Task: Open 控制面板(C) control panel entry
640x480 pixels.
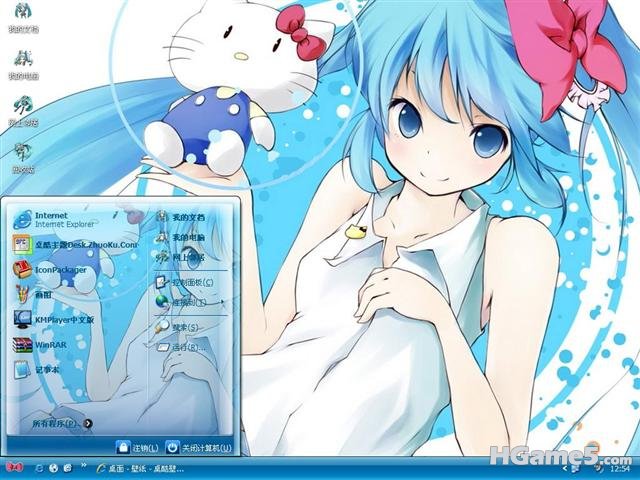Action: click(184, 282)
